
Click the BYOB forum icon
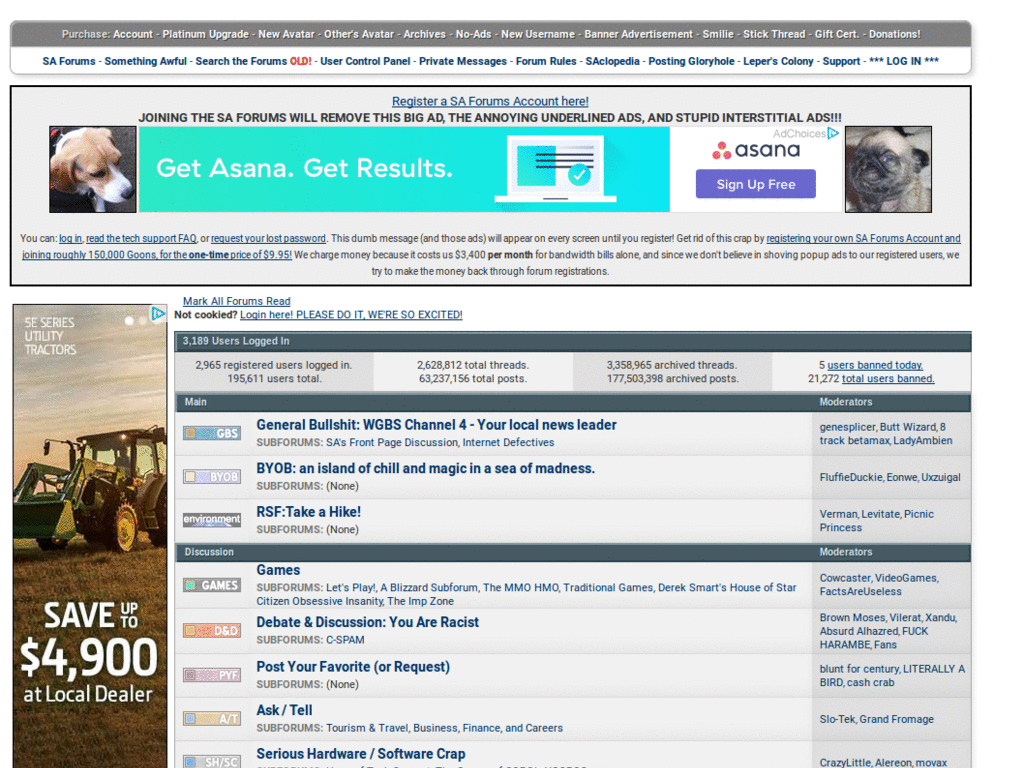click(212, 477)
